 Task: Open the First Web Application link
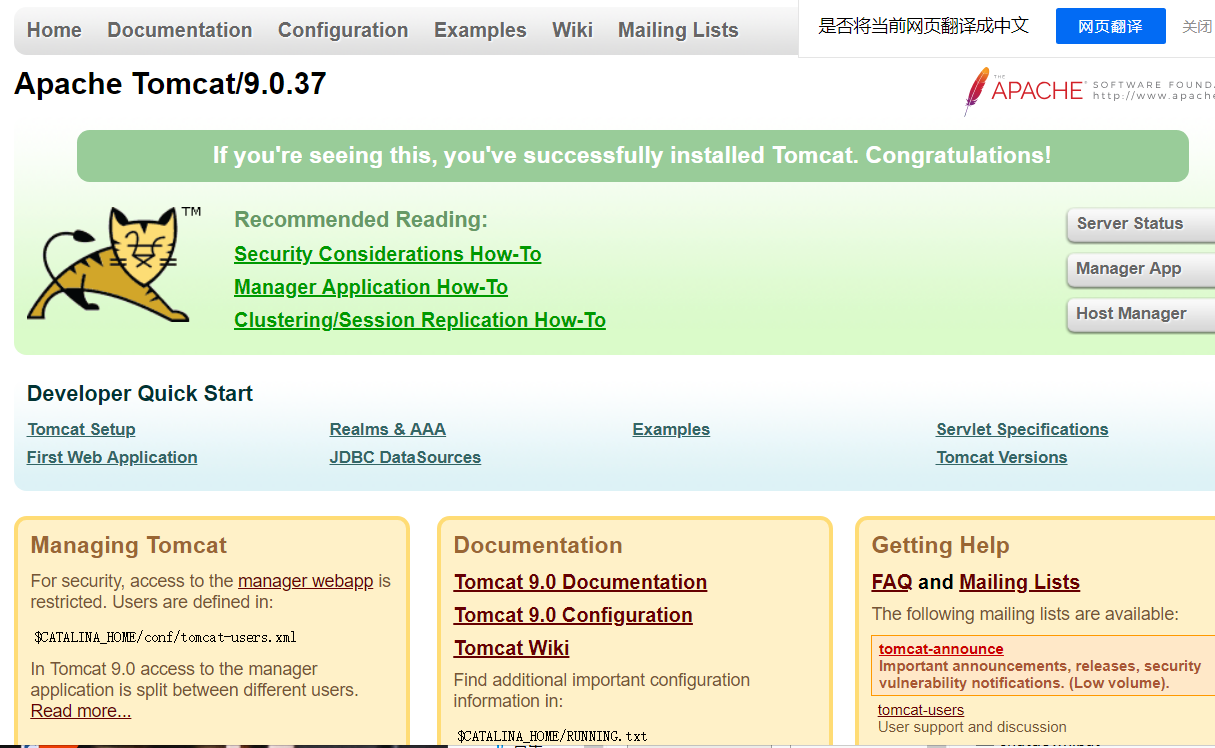click(x=112, y=457)
